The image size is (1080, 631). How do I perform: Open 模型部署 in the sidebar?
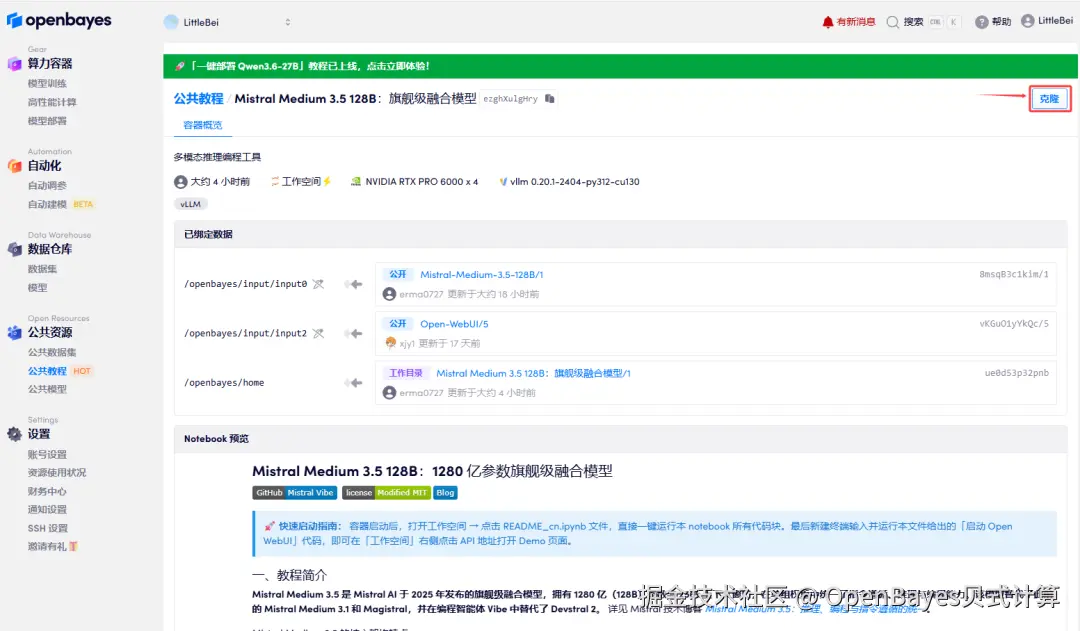(x=47, y=121)
